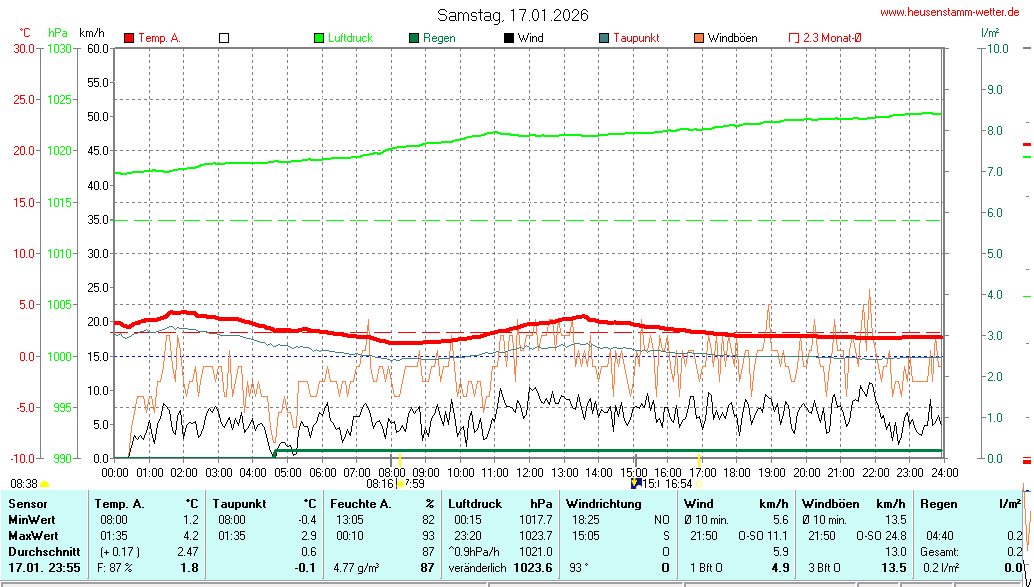Click the light green Luftdruck legend square

click(x=319, y=38)
